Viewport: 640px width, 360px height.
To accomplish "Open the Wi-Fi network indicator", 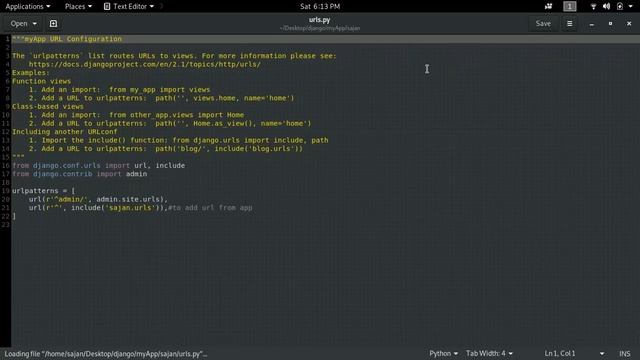I will tap(593, 6).
